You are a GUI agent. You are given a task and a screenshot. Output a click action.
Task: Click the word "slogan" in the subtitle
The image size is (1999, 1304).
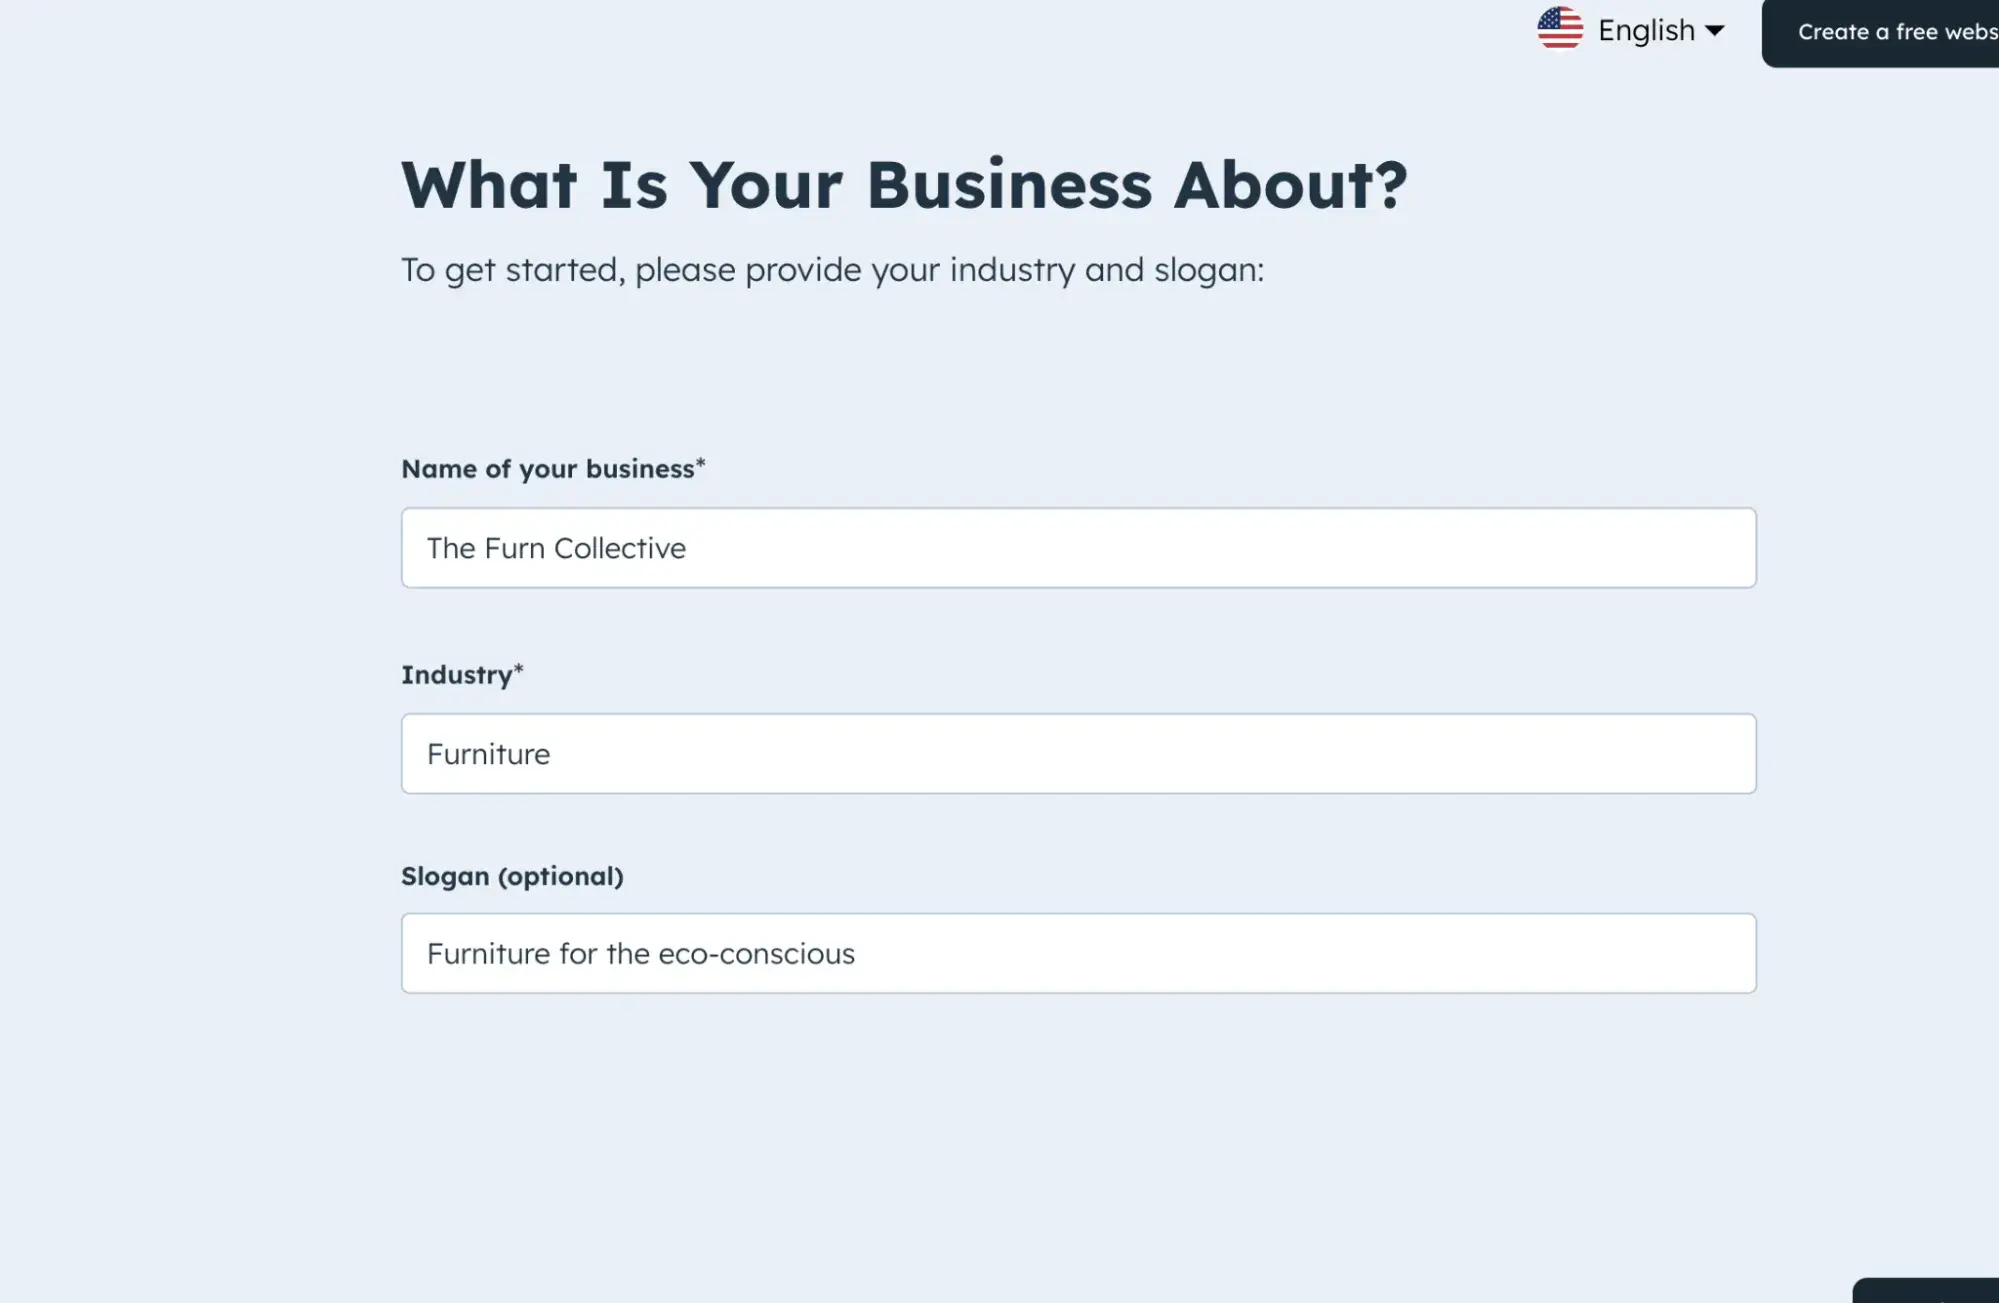[1205, 270]
